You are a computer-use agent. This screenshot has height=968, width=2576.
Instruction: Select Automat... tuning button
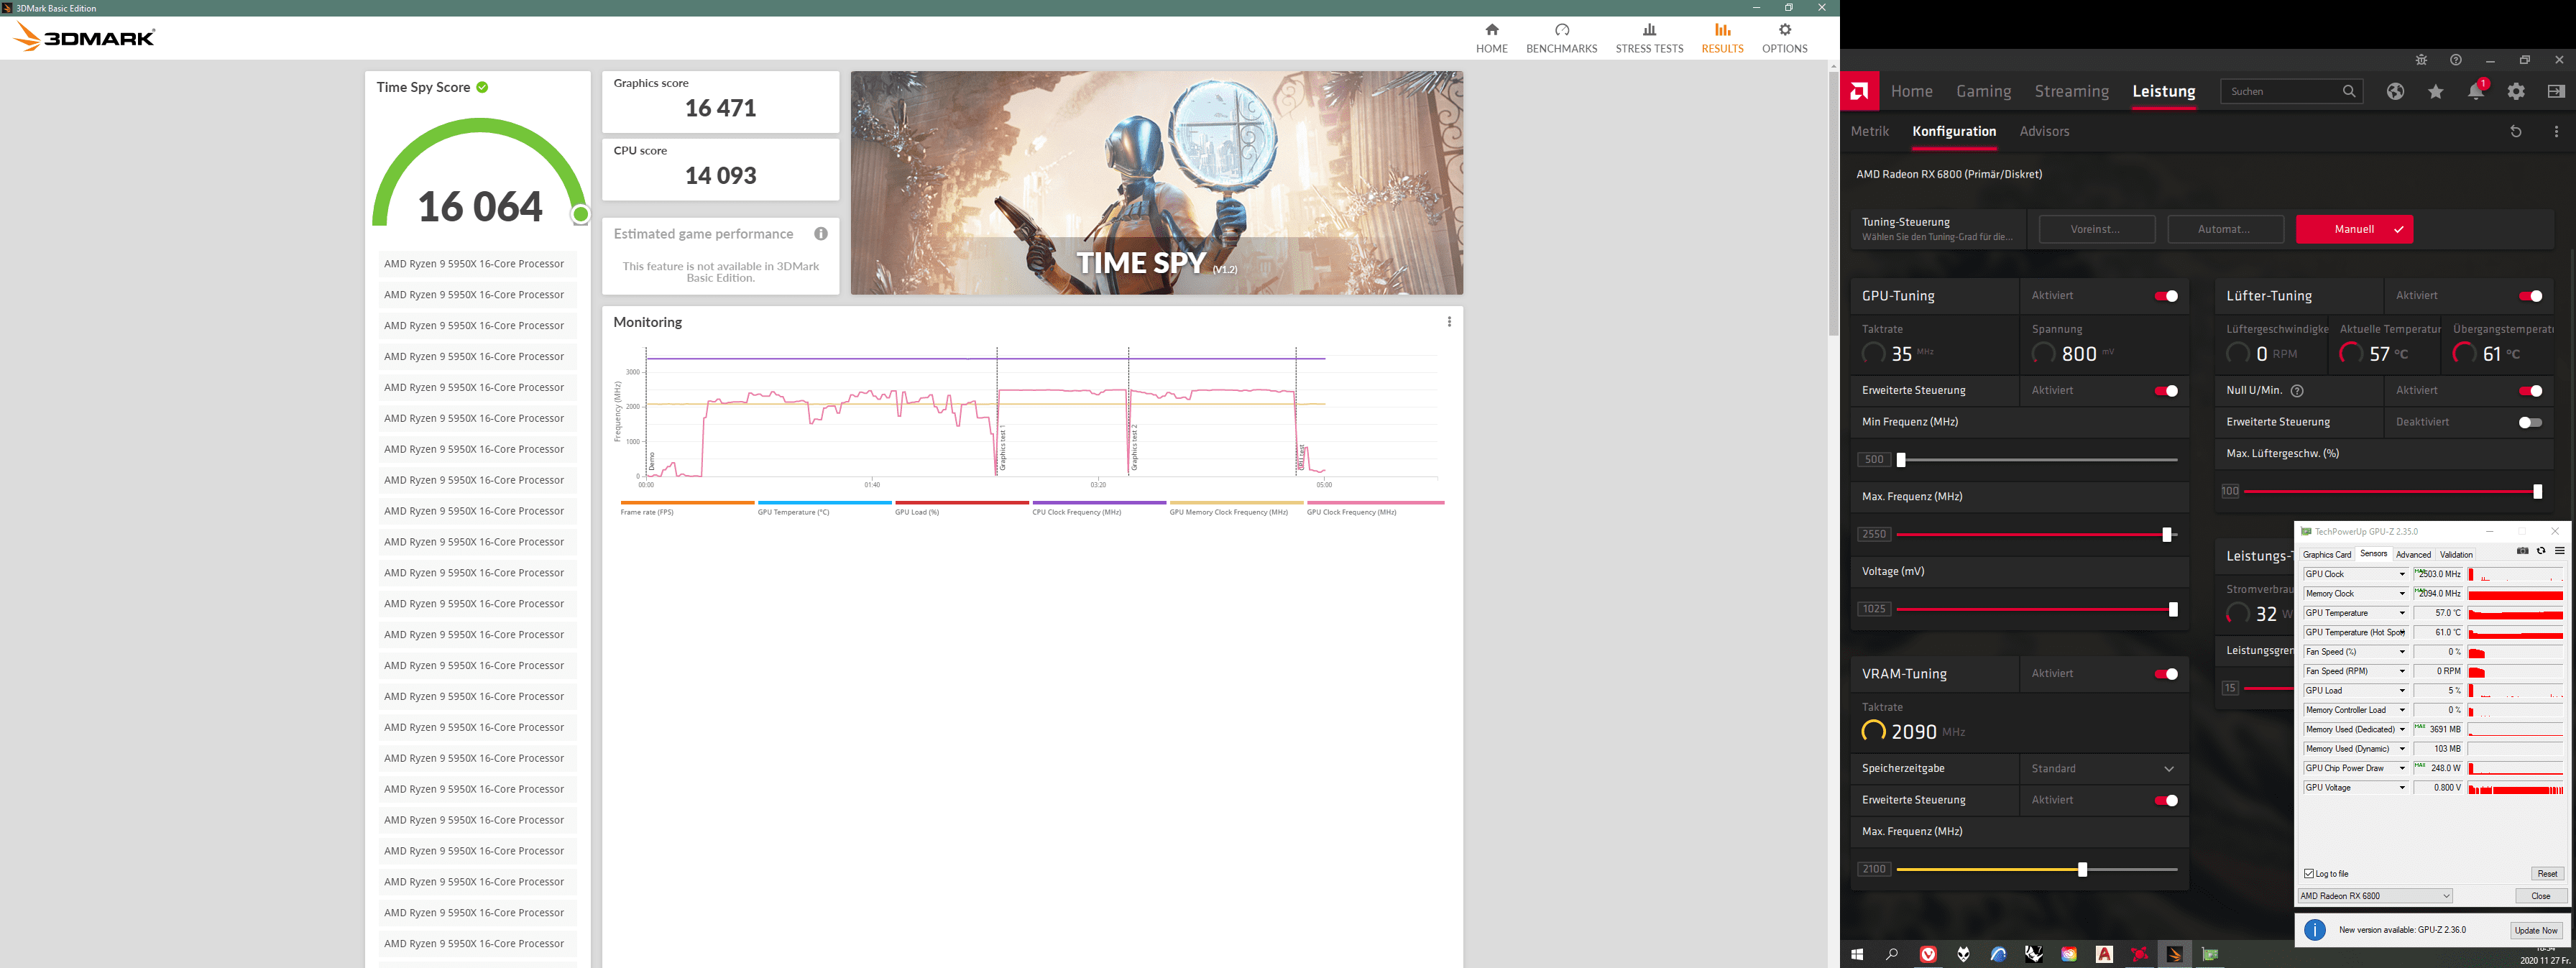[2225, 229]
